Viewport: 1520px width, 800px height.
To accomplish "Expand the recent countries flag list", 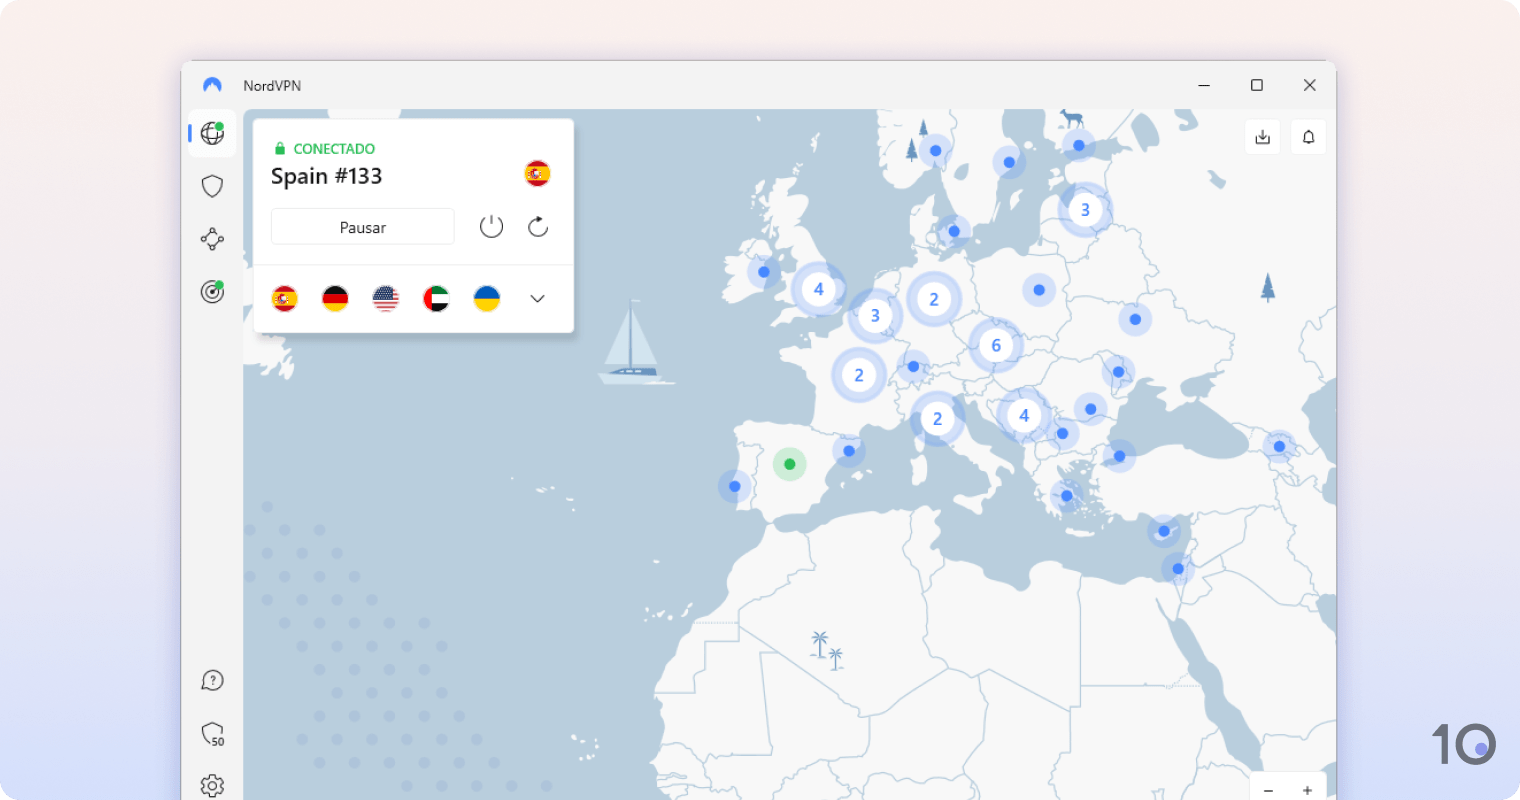I will tap(537, 298).
